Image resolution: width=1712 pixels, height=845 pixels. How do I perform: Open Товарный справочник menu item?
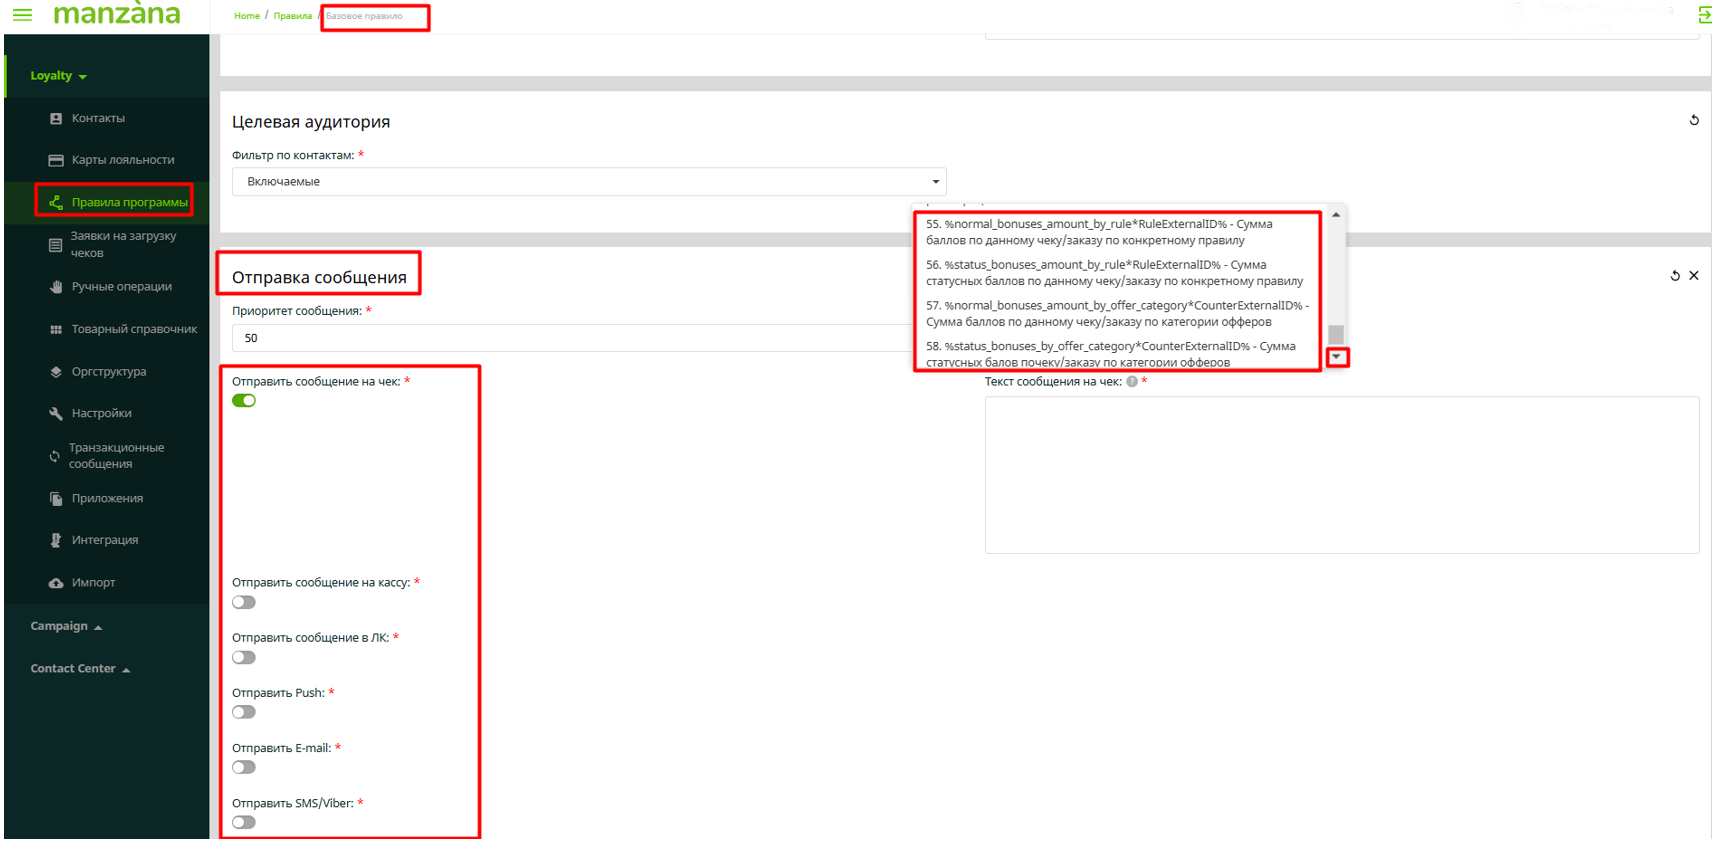[134, 329]
